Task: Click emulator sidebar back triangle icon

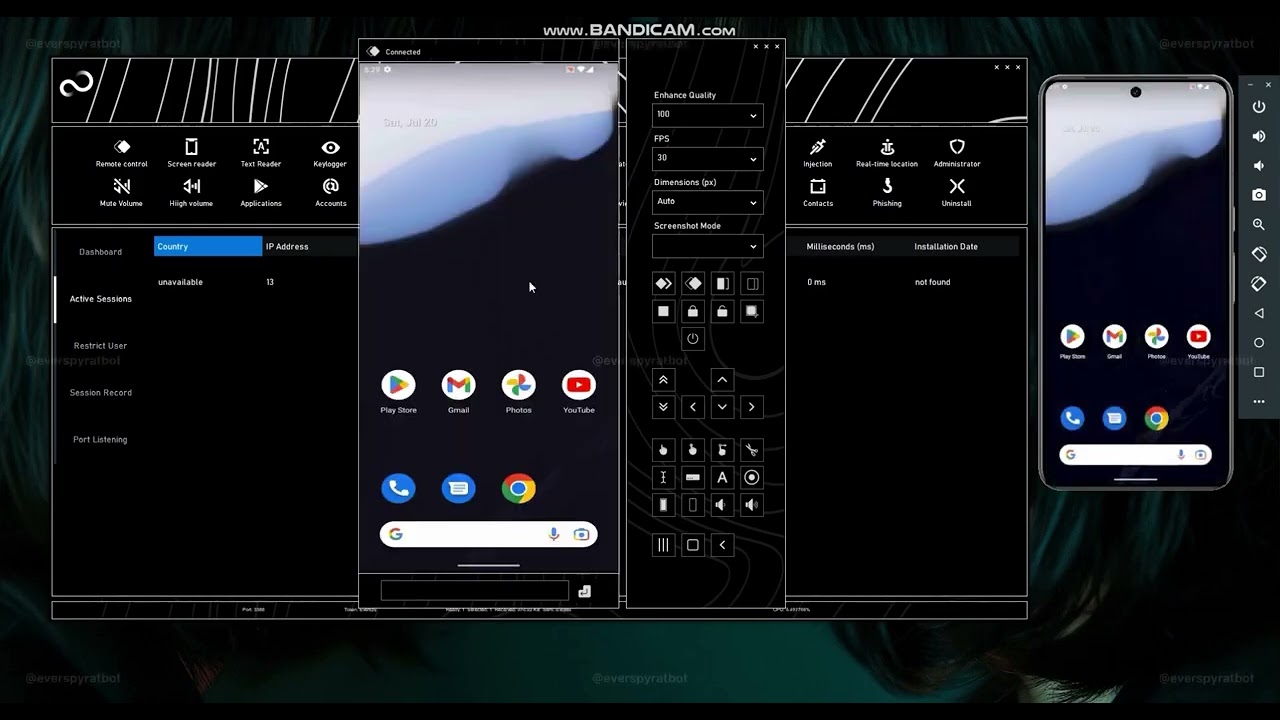Action: pos(1259,313)
